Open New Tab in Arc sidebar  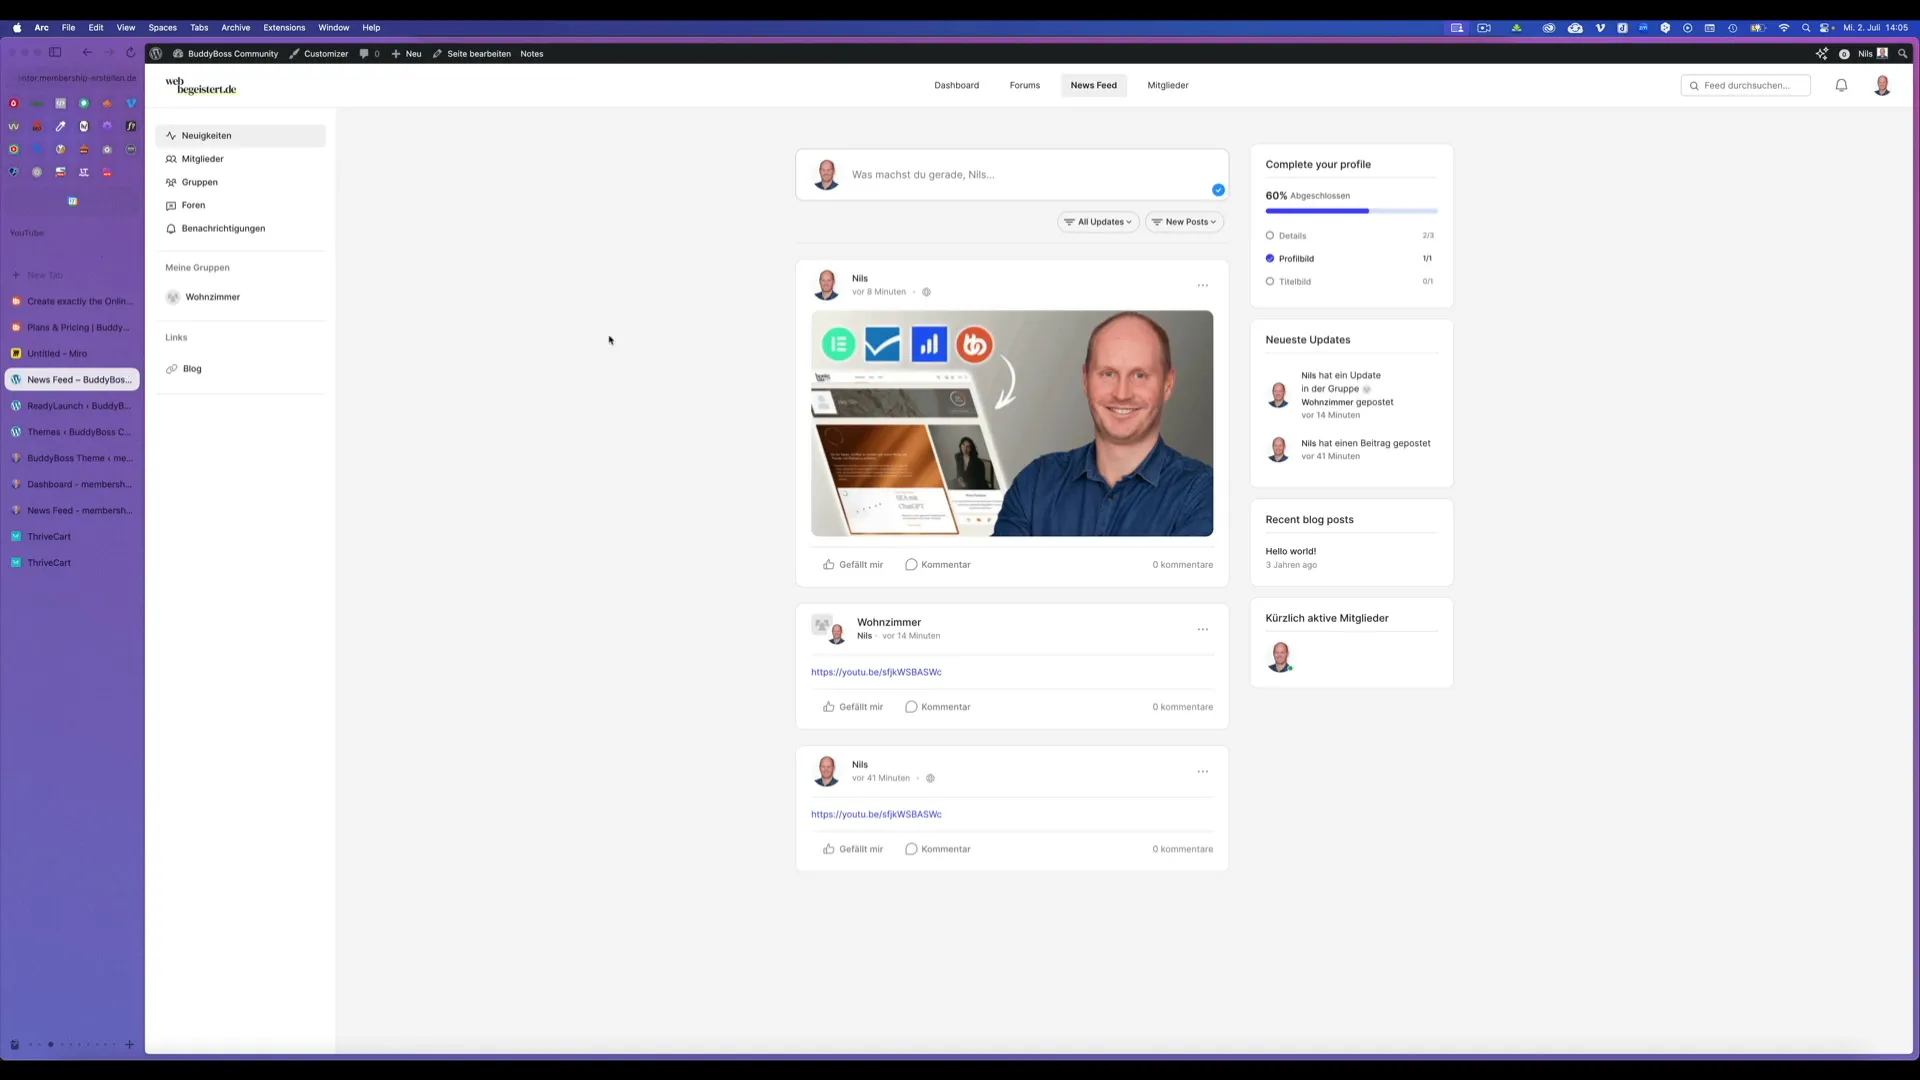tap(72, 275)
